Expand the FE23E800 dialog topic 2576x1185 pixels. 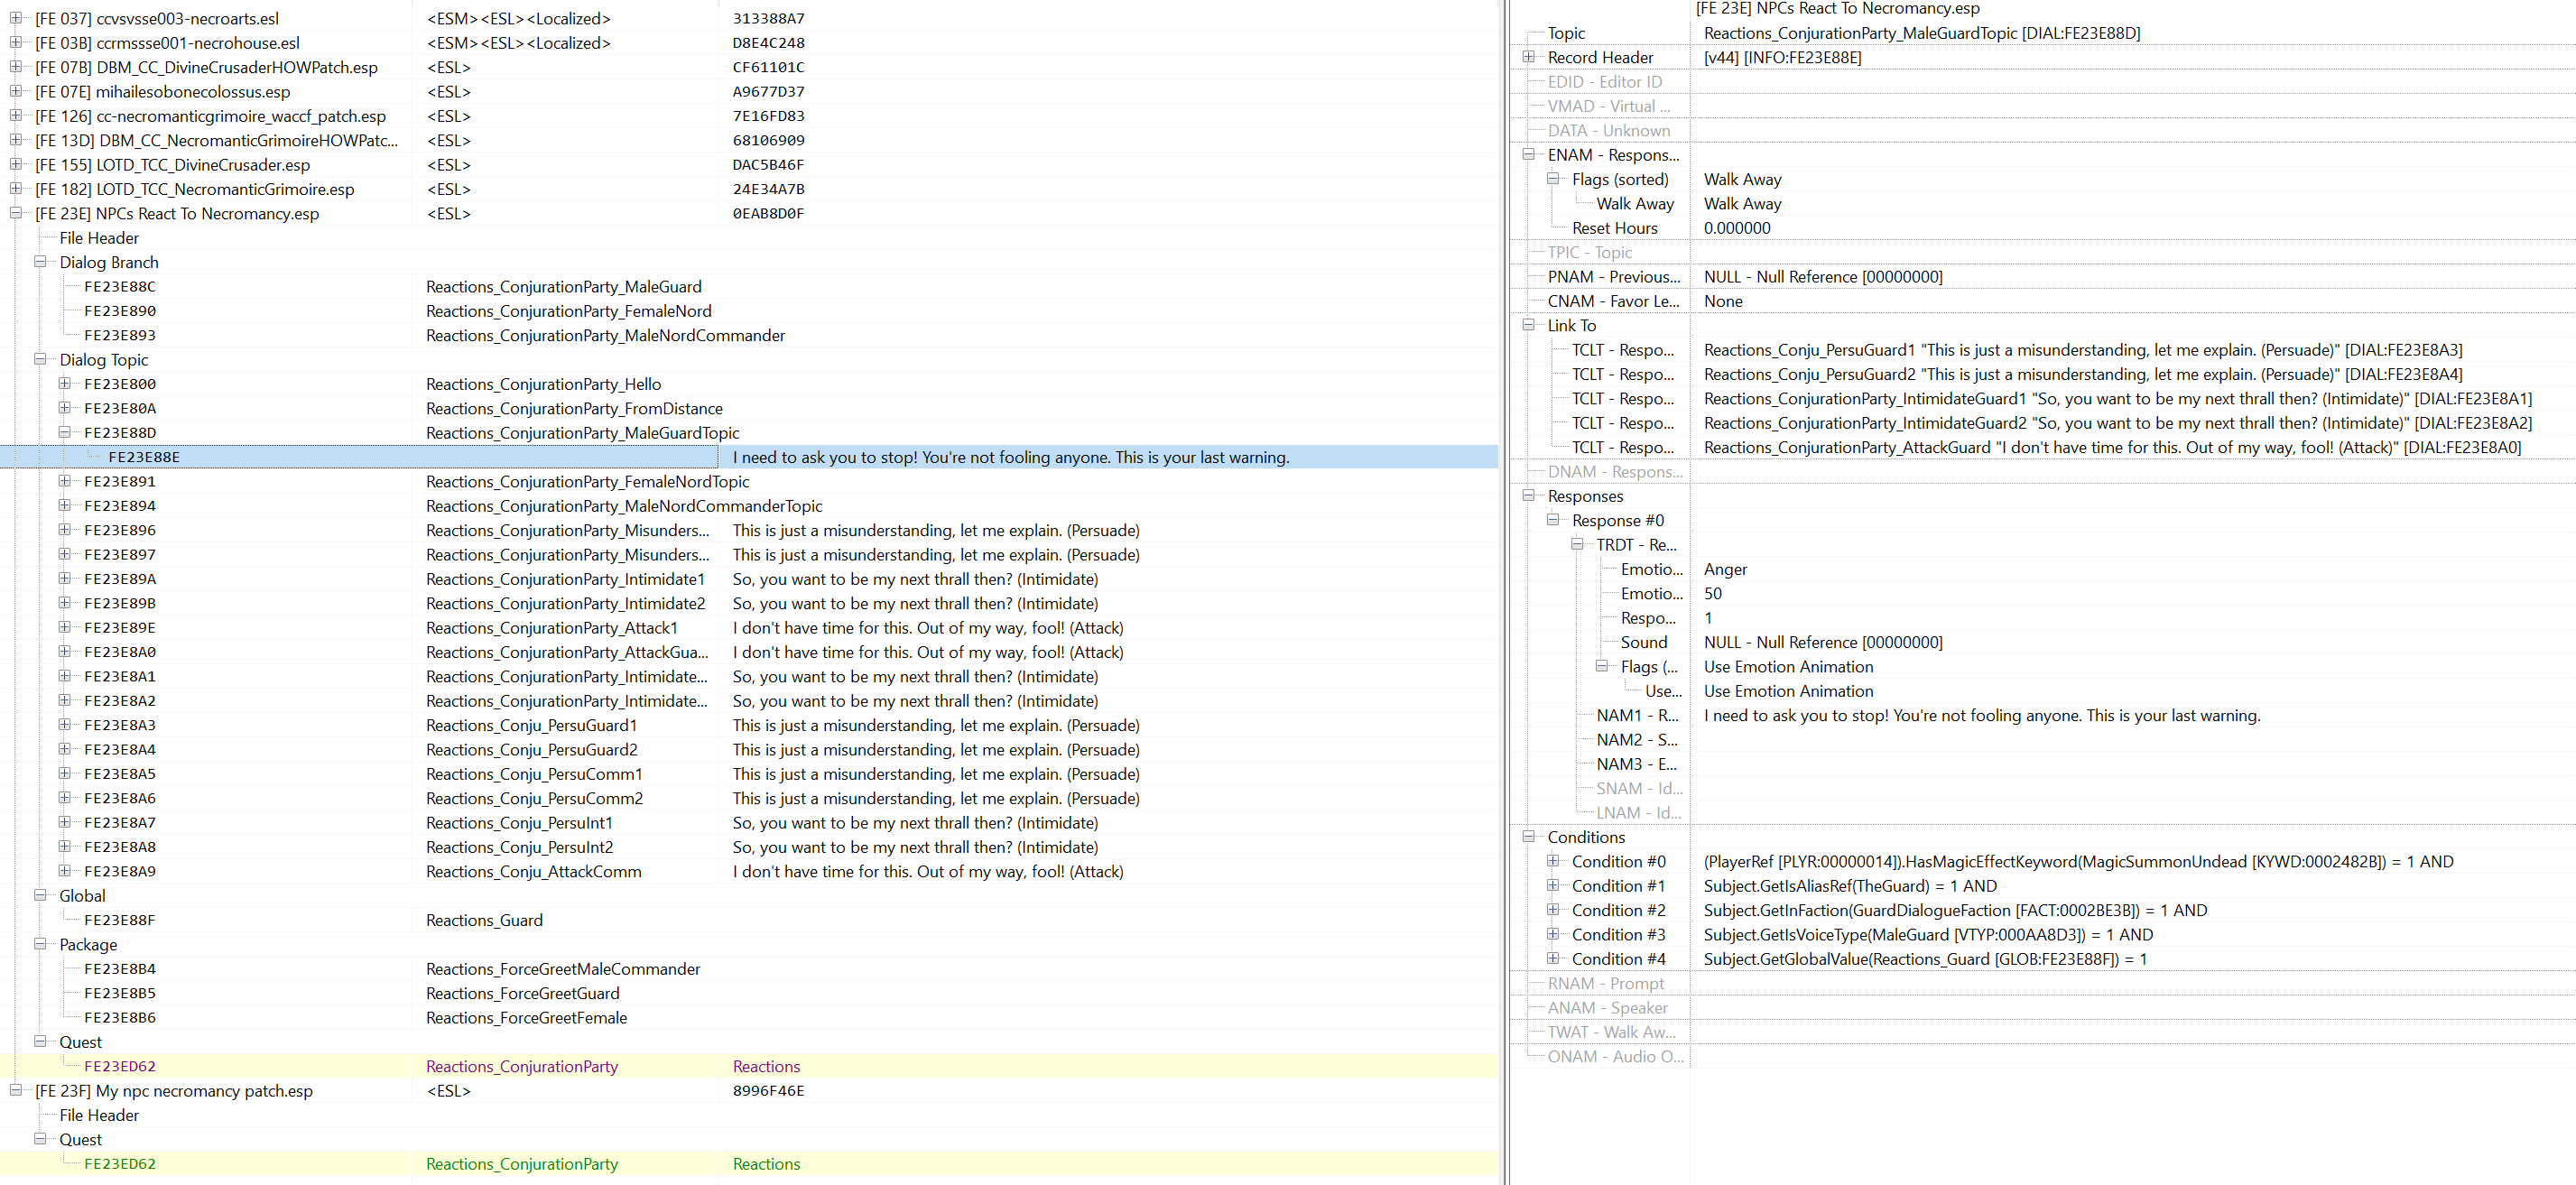coord(64,383)
